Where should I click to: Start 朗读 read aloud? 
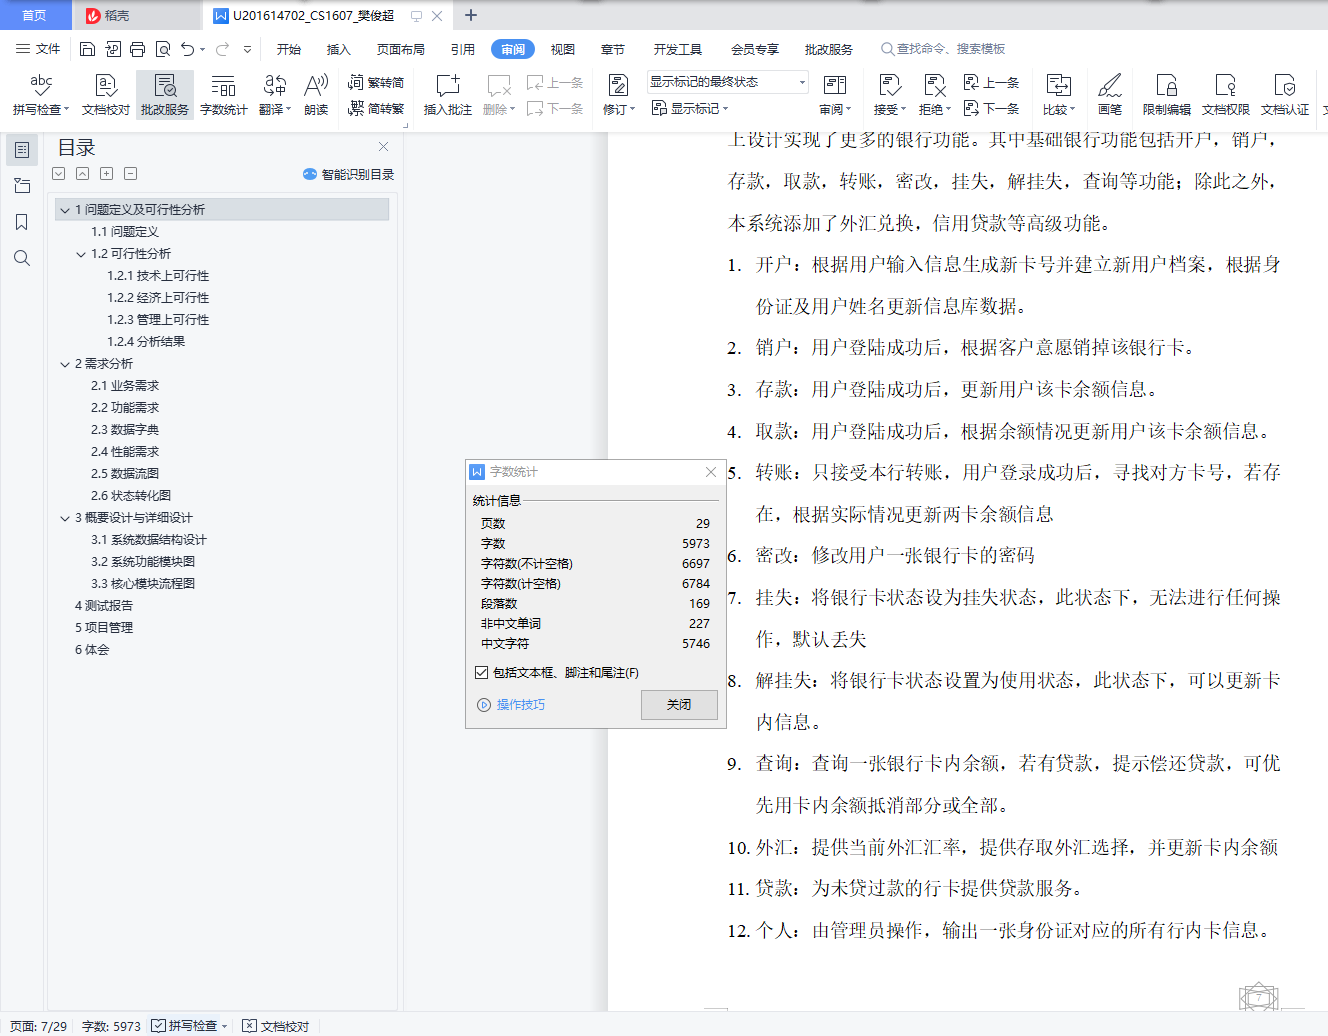316,95
